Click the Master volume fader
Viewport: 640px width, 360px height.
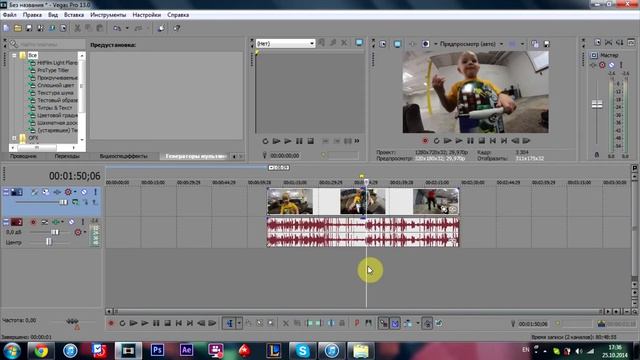click(597, 104)
